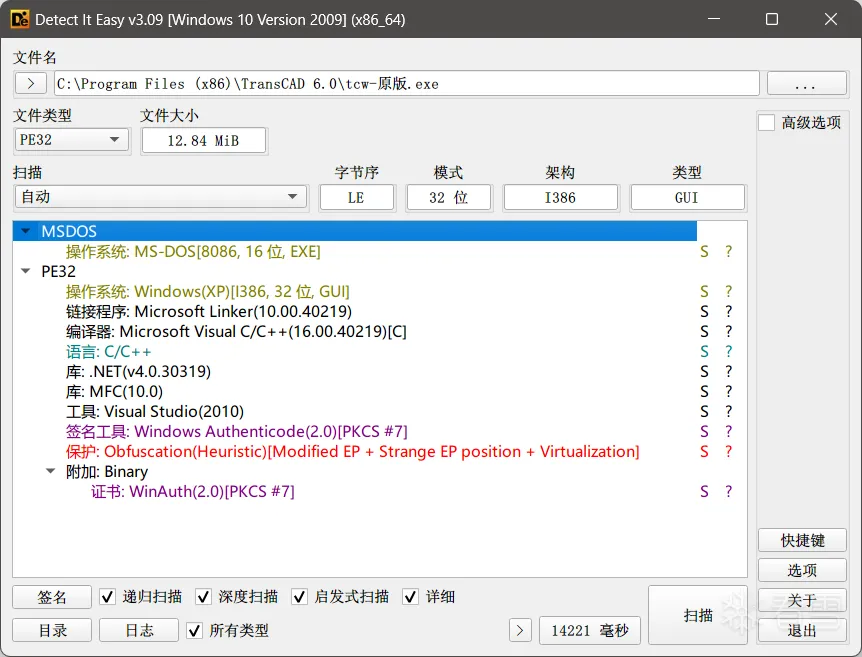This screenshot has height=657, width=862.
Task: Select the MSDOS tree row
Action: (355, 231)
